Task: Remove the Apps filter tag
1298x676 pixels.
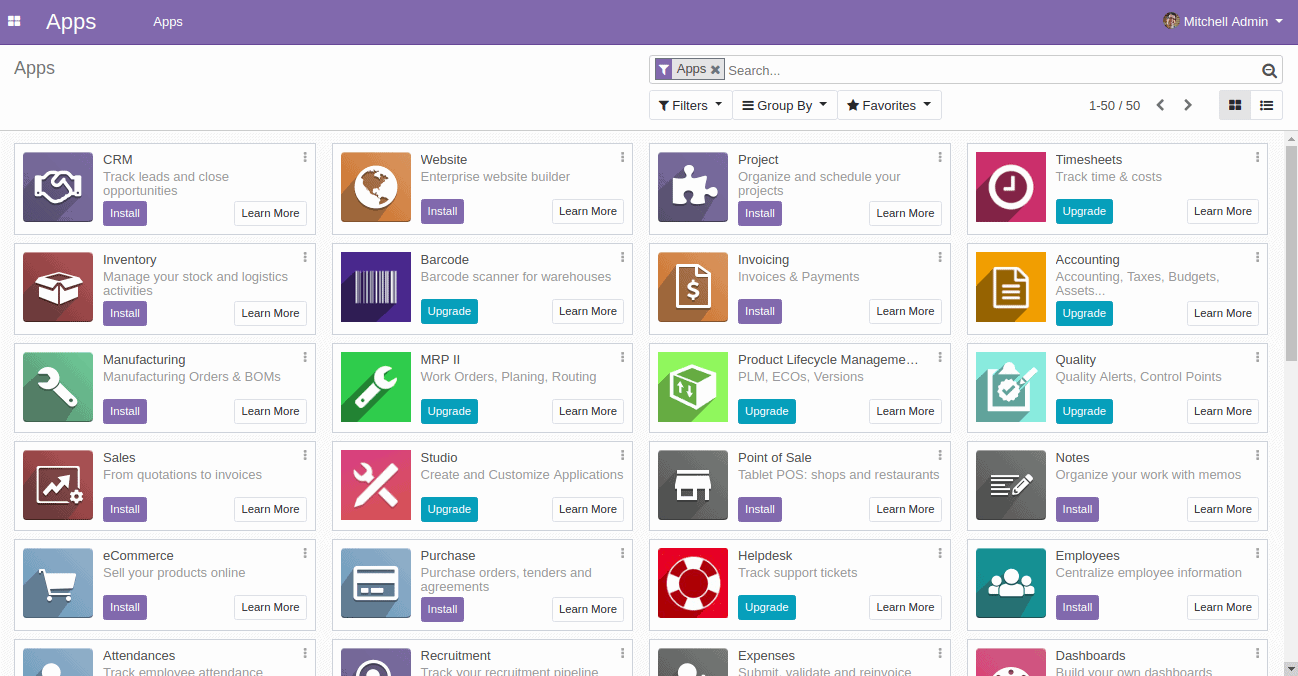Action: [x=715, y=69]
